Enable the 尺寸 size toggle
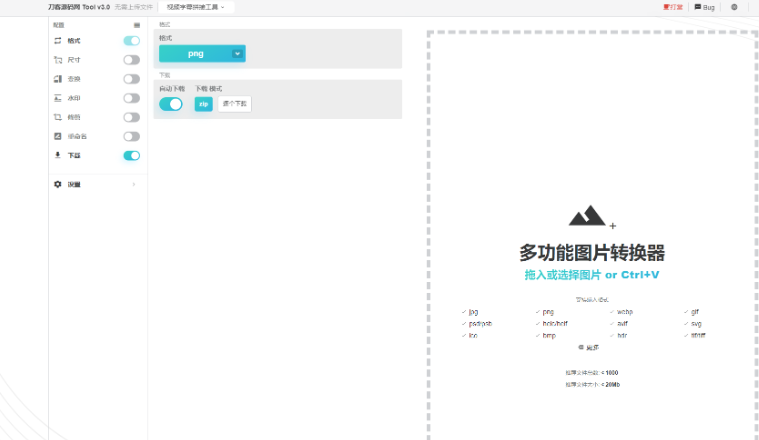759x440 pixels. pyautogui.click(x=131, y=60)
